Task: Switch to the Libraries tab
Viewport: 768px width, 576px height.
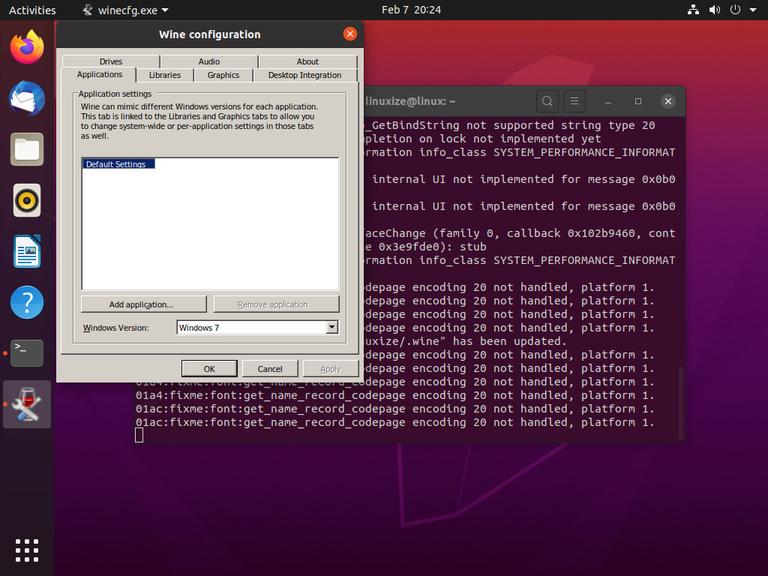Action: (165, 75)
